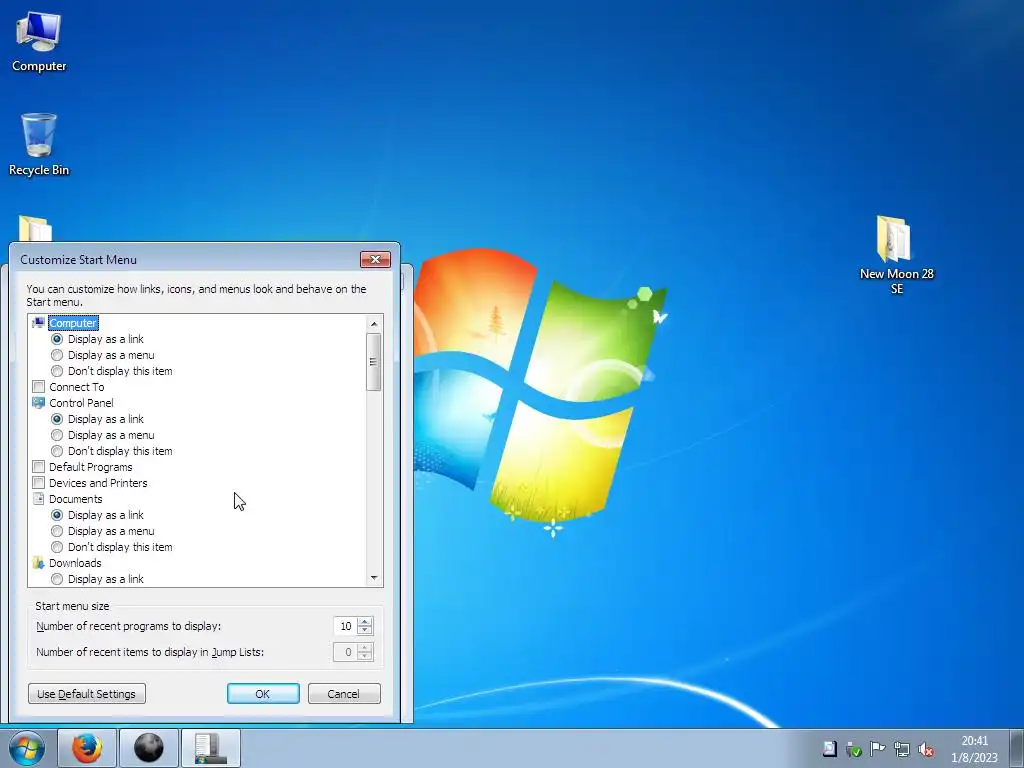Close the Customize Start Menu dialog
1024x768 pixels.
point(376,259)
